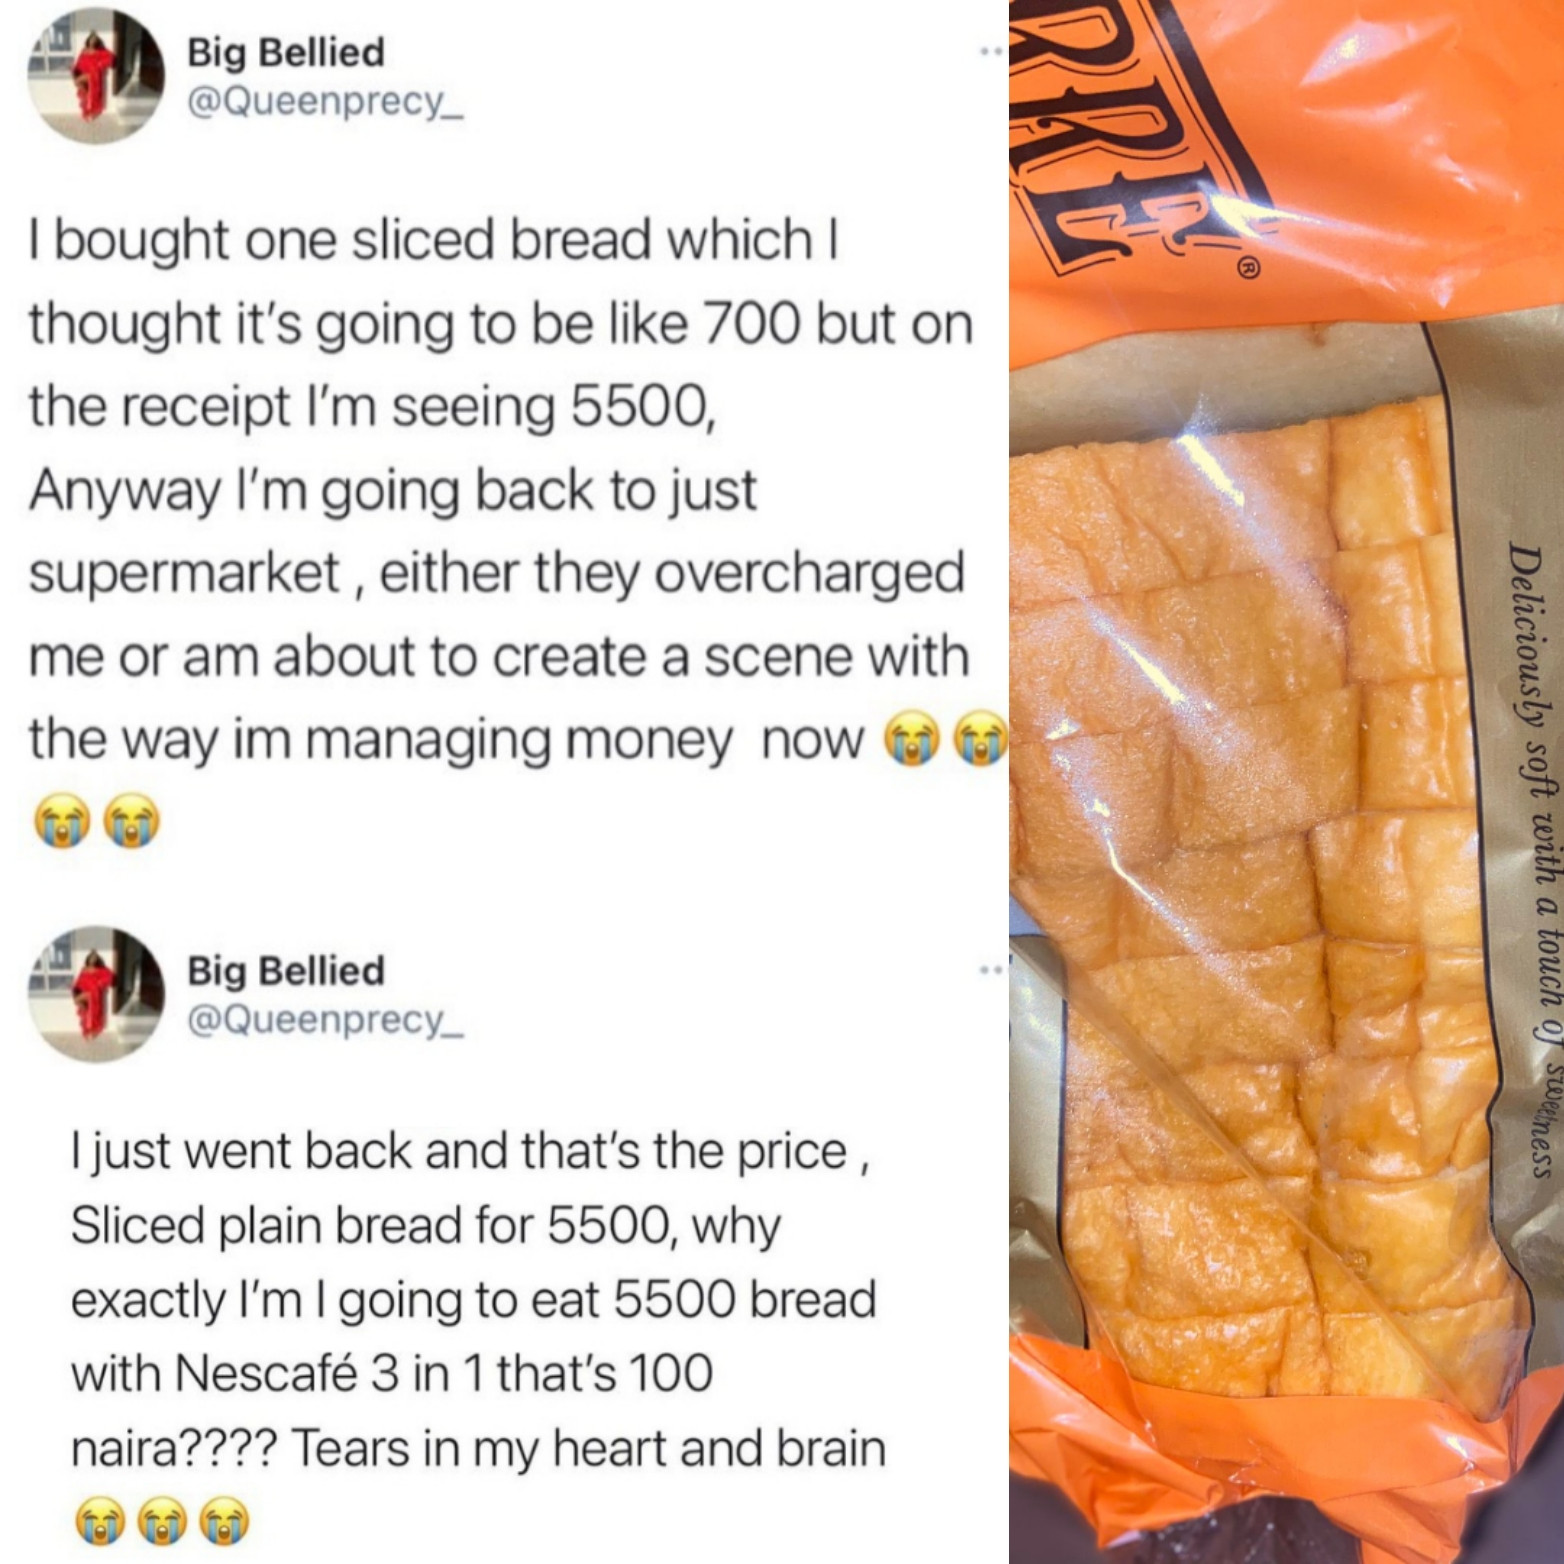
Task: Open the second tweet's more options dots
Action: point(990,969)
